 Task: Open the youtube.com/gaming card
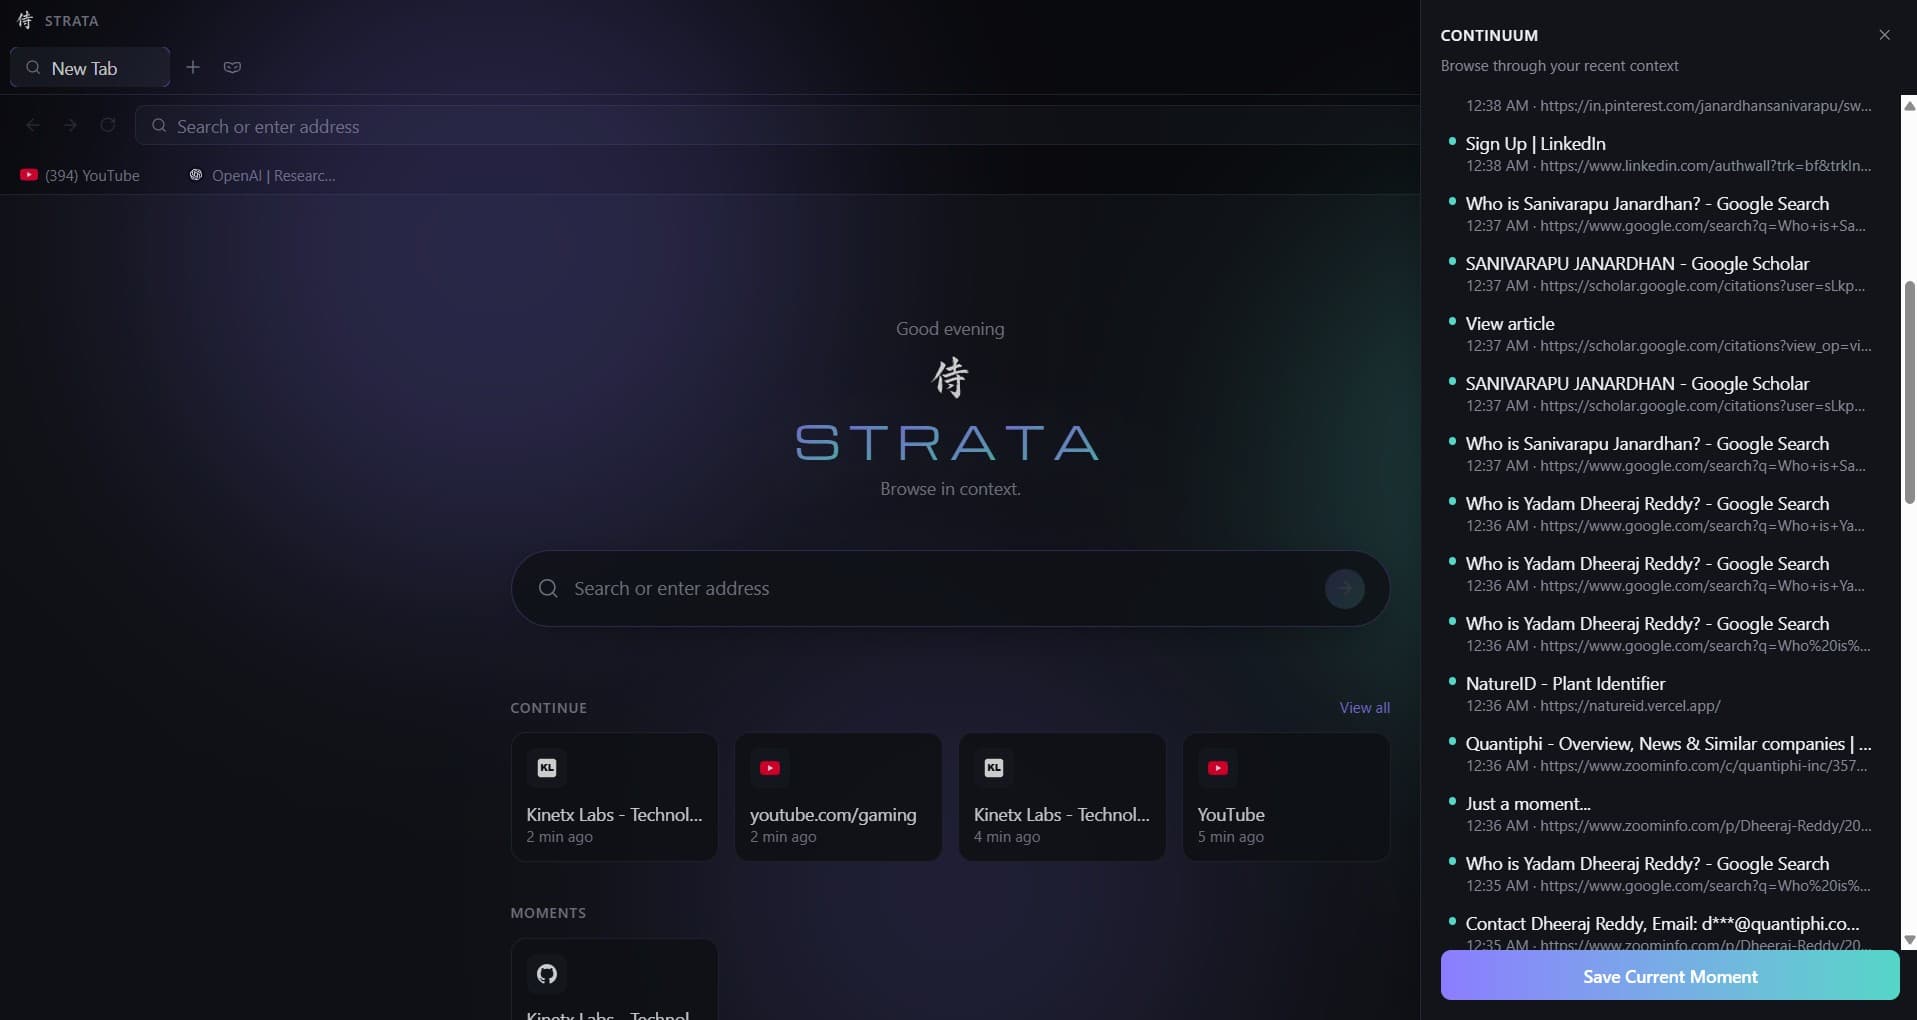[x=838, y=797]
